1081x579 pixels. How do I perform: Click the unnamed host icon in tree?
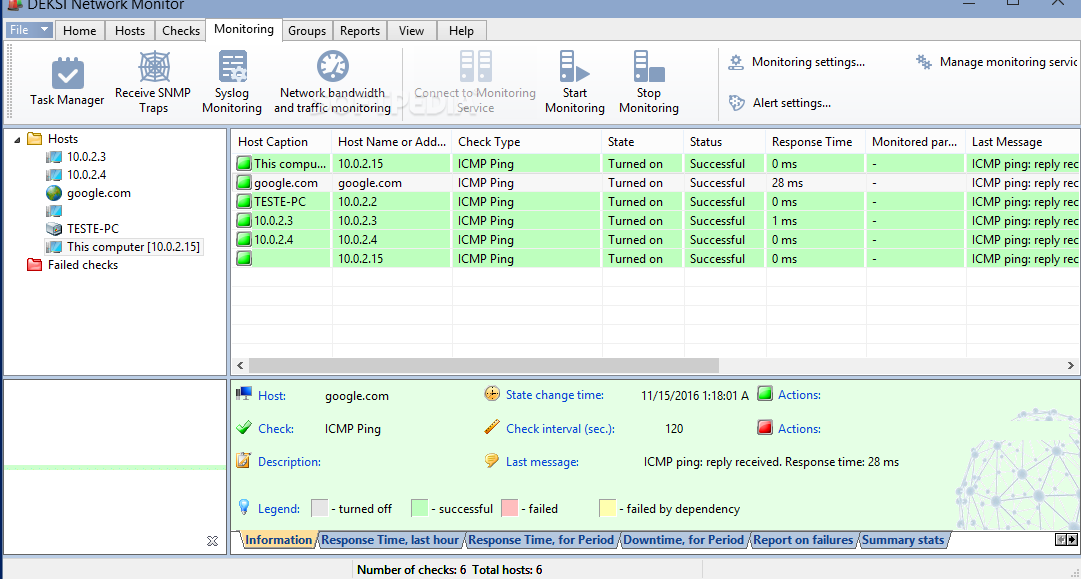54,211
